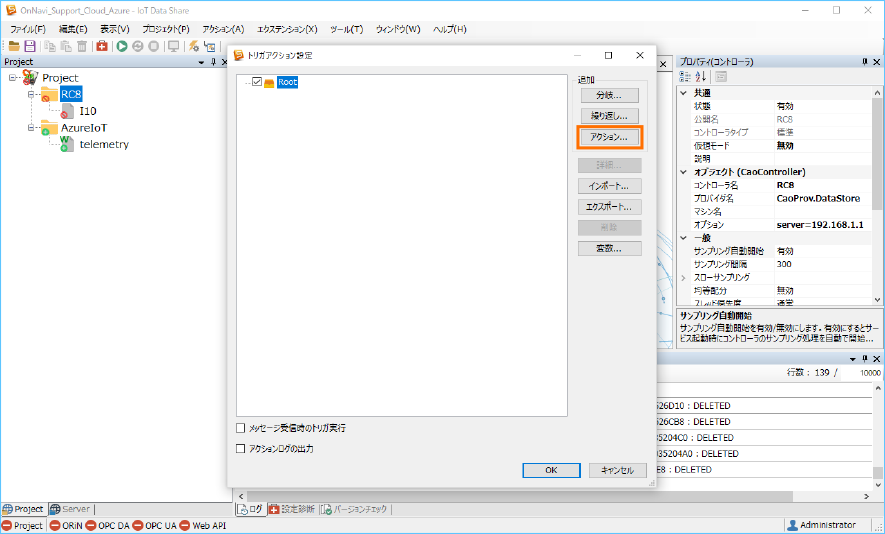
Task: Click the red diagnostics kit toolbar icon
Action: pos(102,46)
